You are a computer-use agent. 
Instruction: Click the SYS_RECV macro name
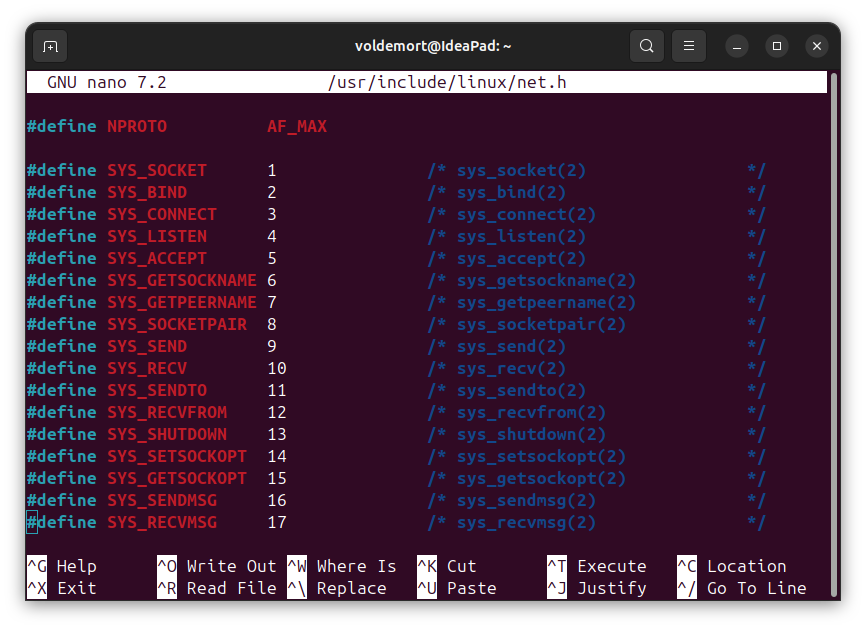click(147, 368)
